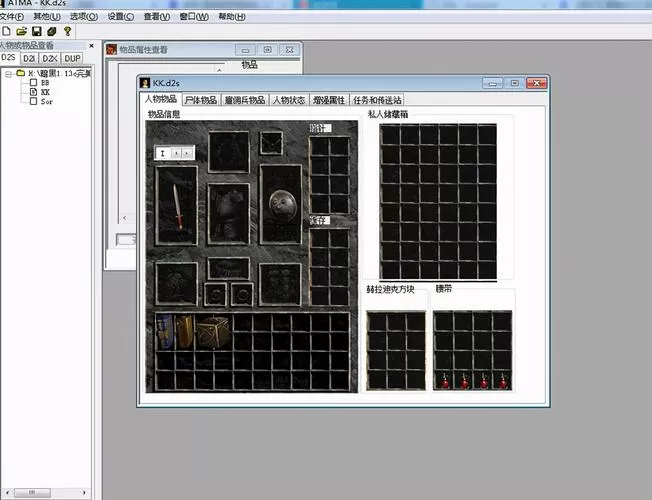652x500 pixels.
Task: Switch to the 尸体物品 tab
Action: (201, 100)
